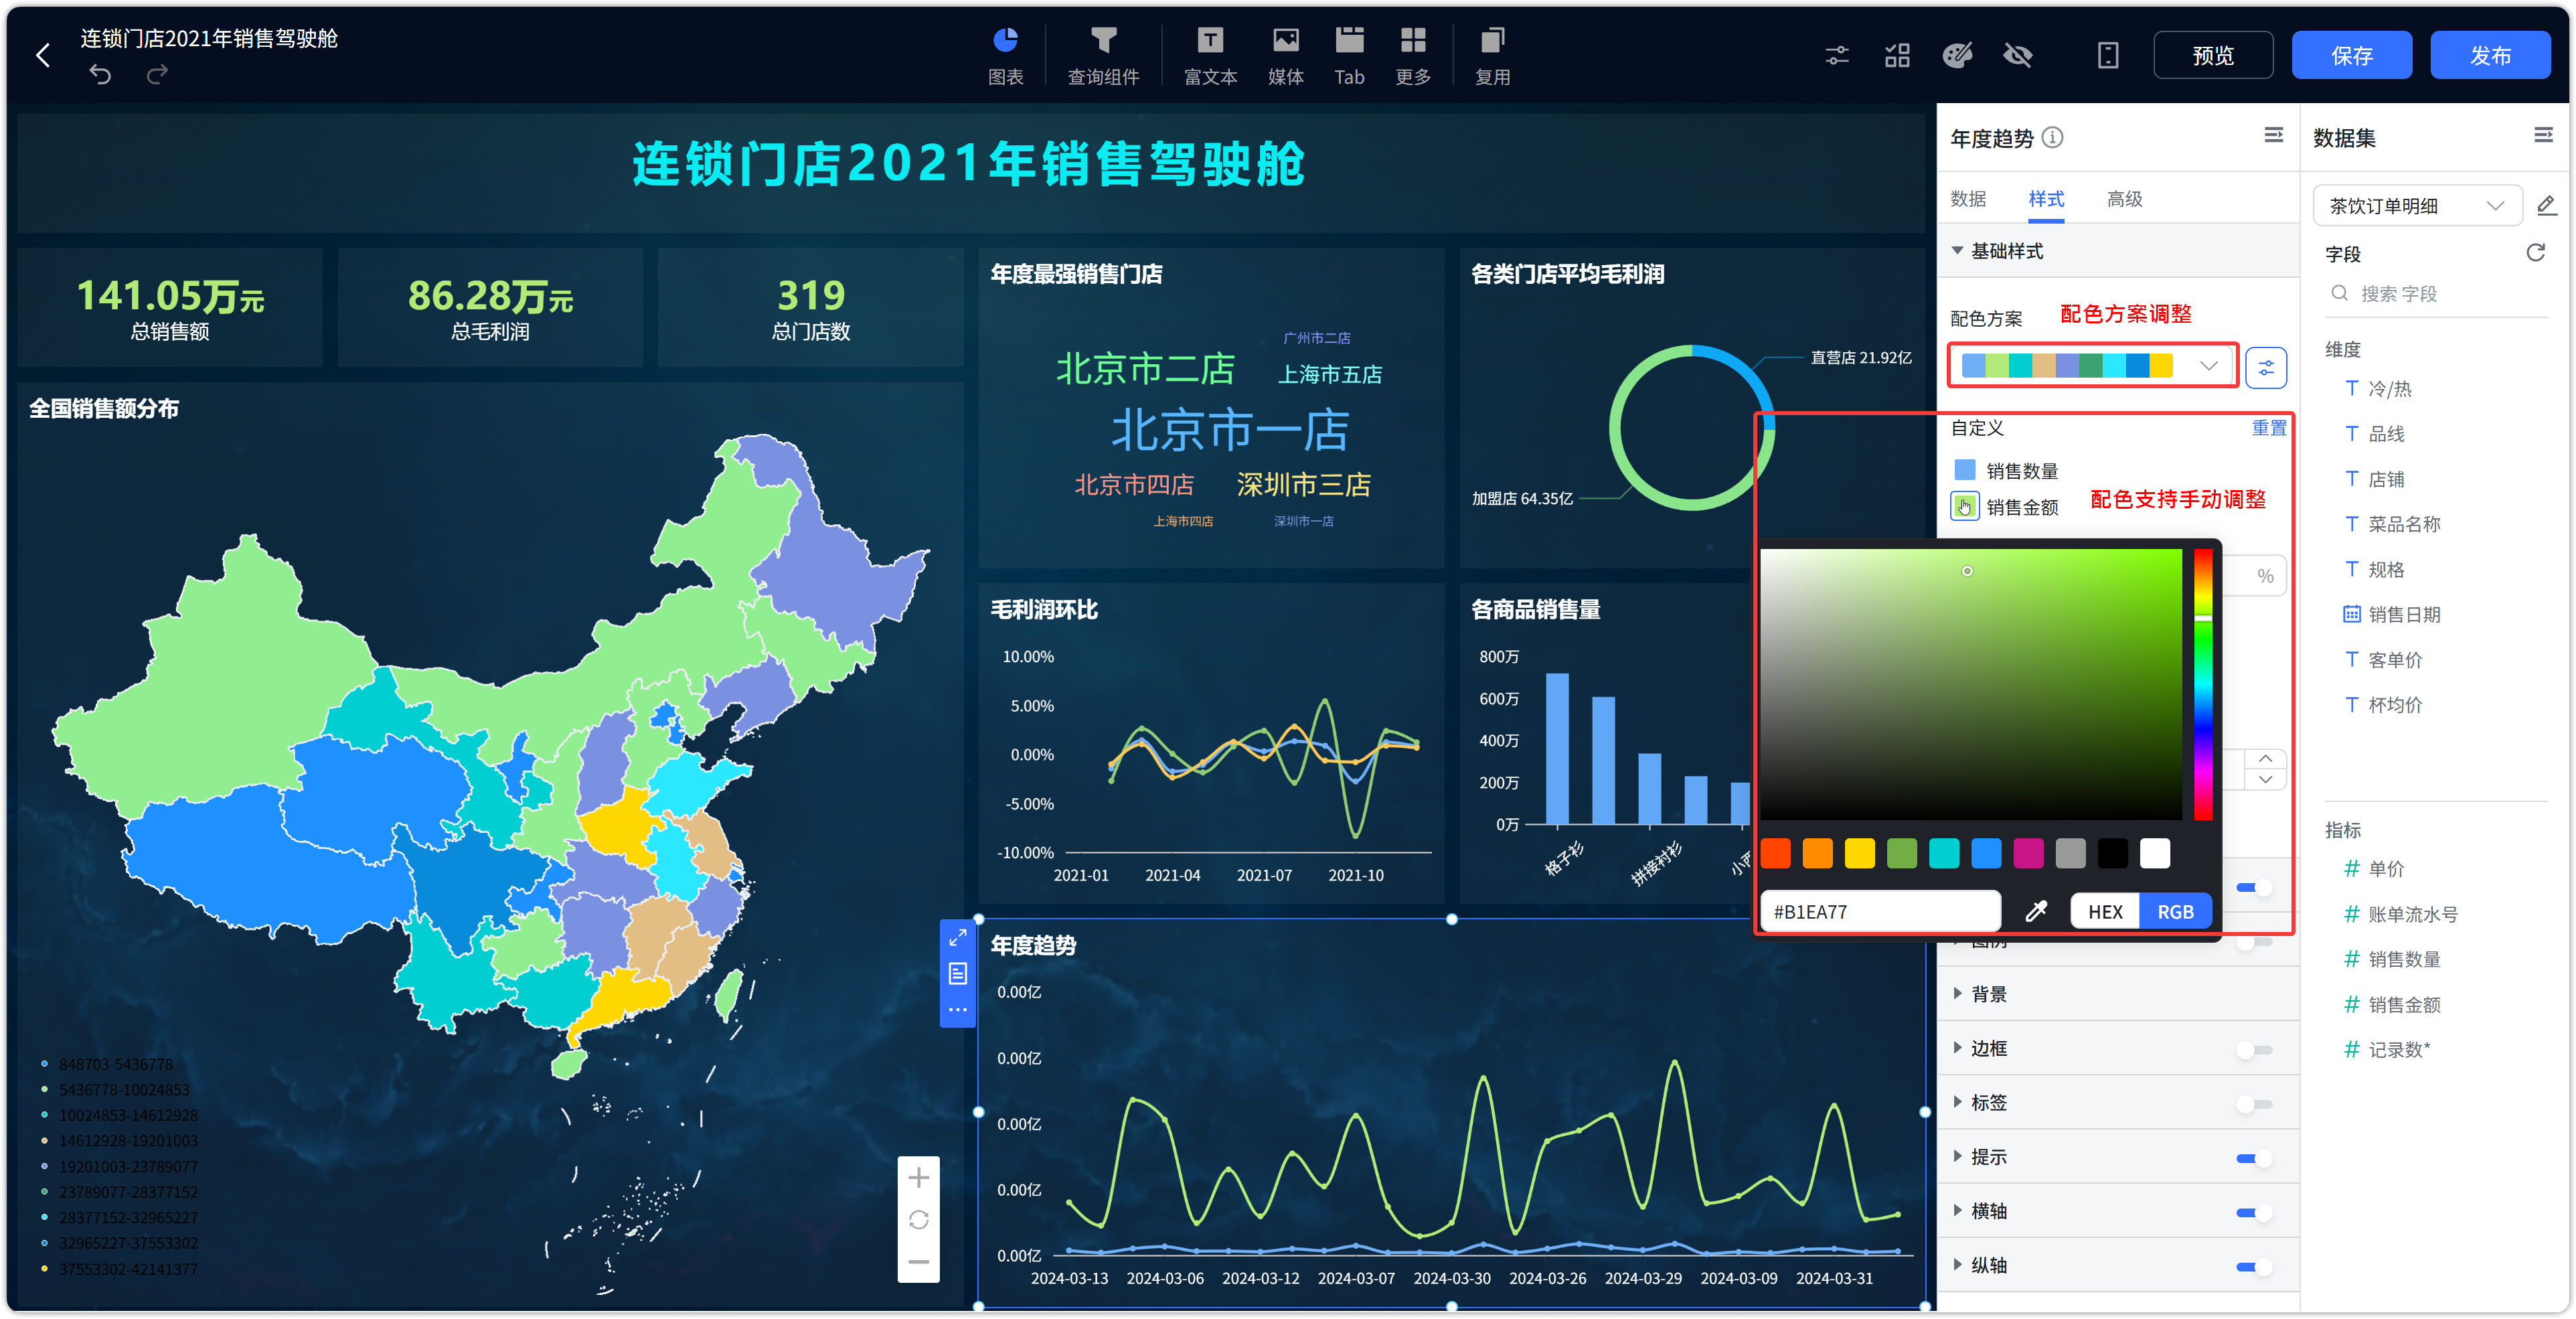The width and height of the screenshot is (2576, 1319).
Task: Toggle the 标签 switch on
Action: [2254, 1103]
